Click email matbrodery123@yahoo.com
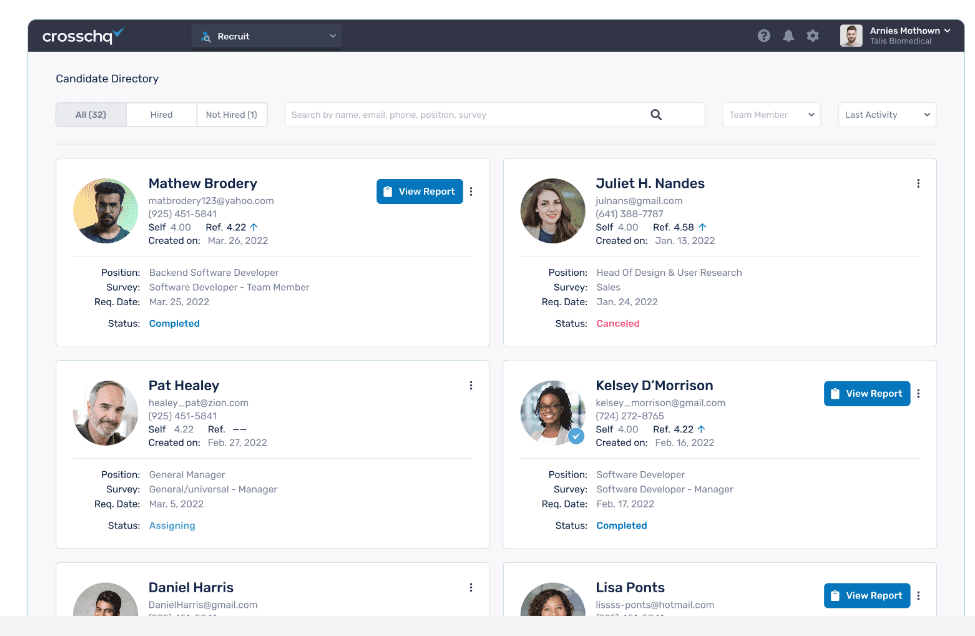Viewport: 975px width, 636px height. [211, 201]
